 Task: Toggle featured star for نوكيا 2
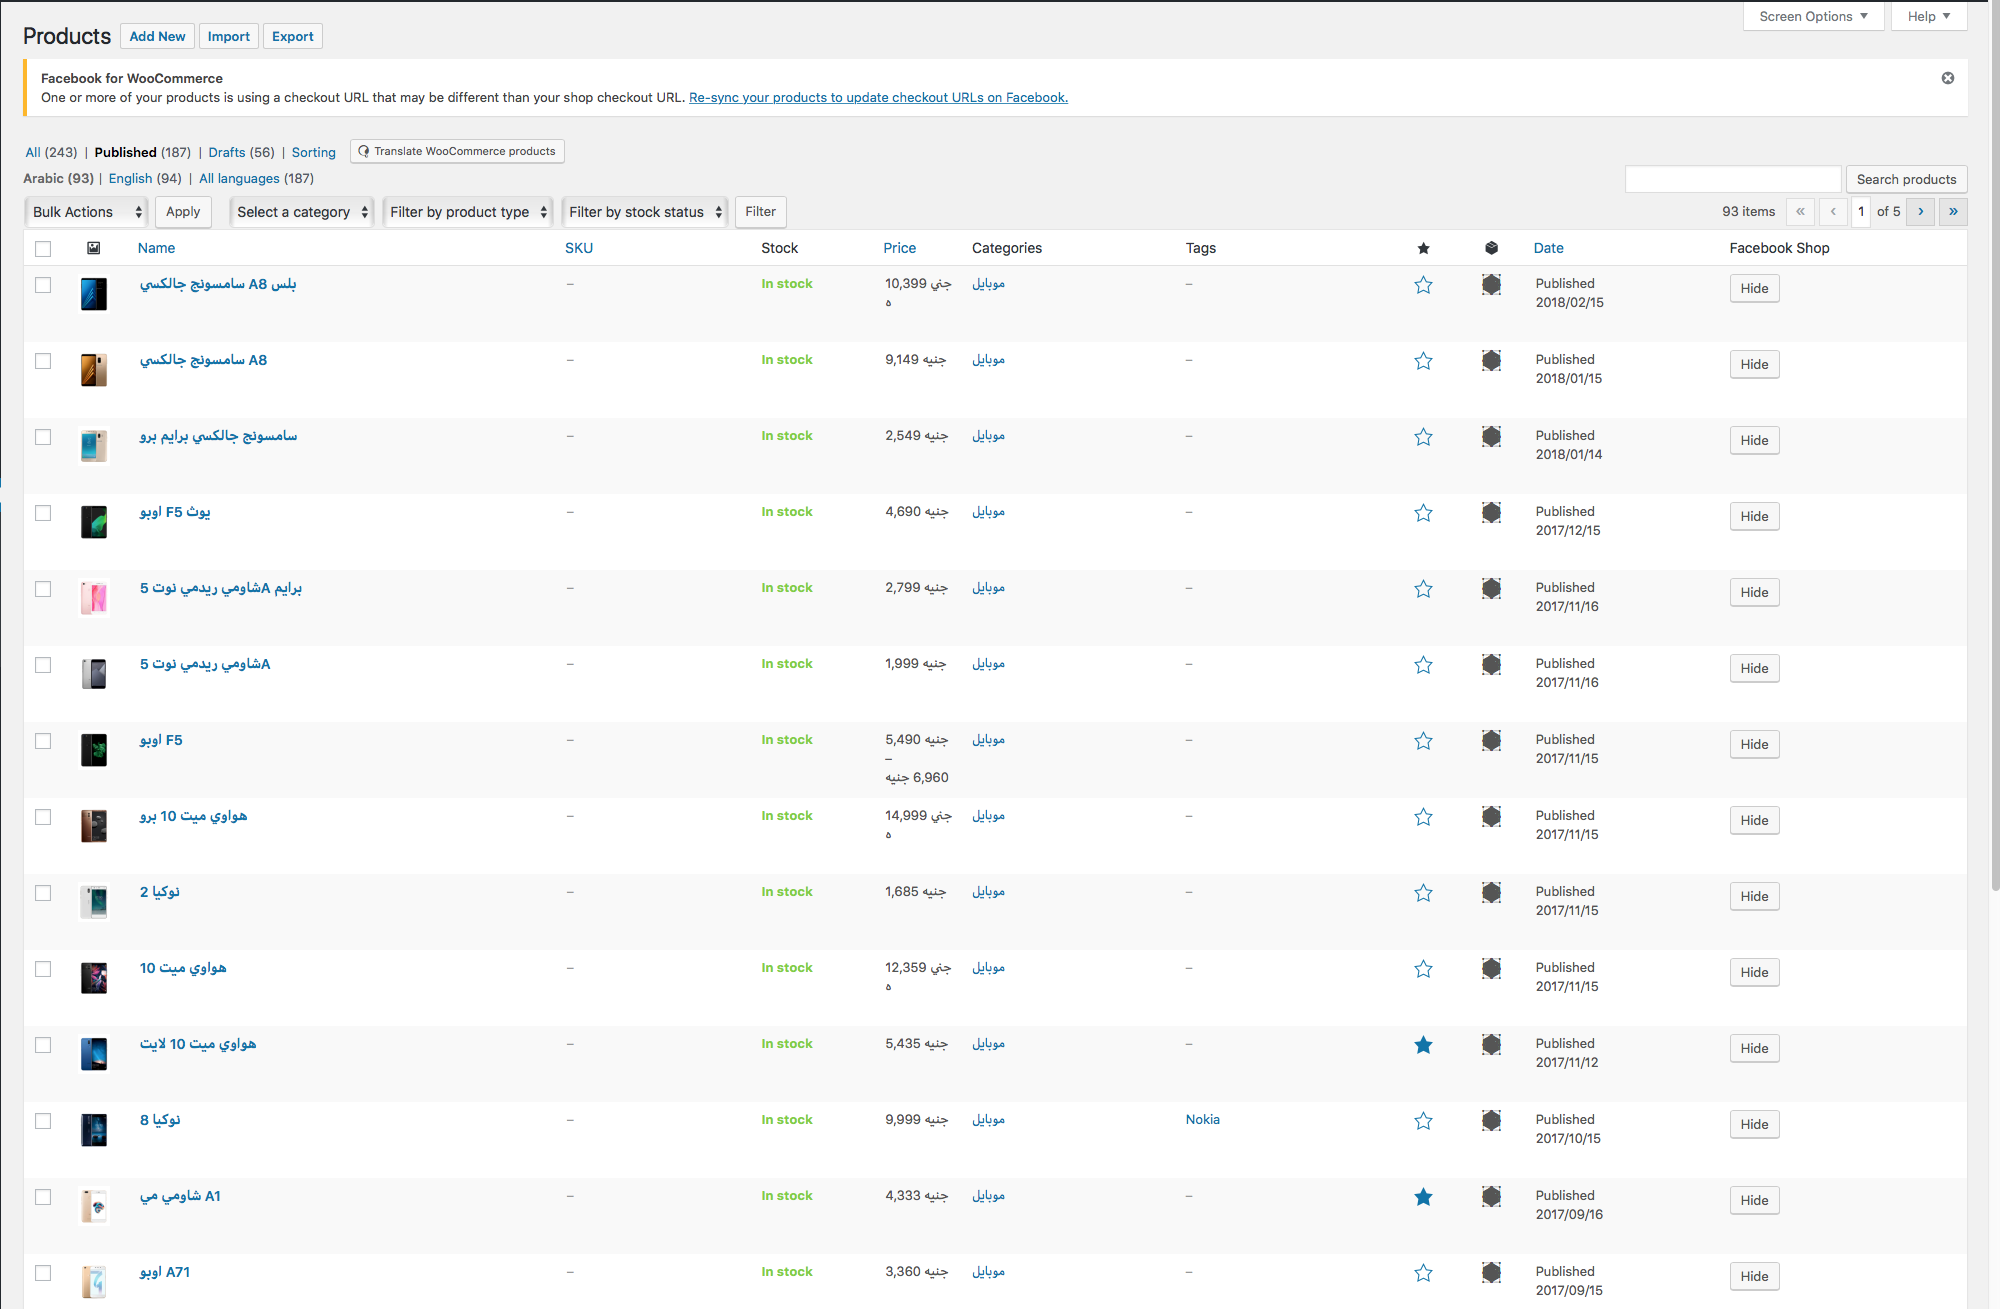1423,893
